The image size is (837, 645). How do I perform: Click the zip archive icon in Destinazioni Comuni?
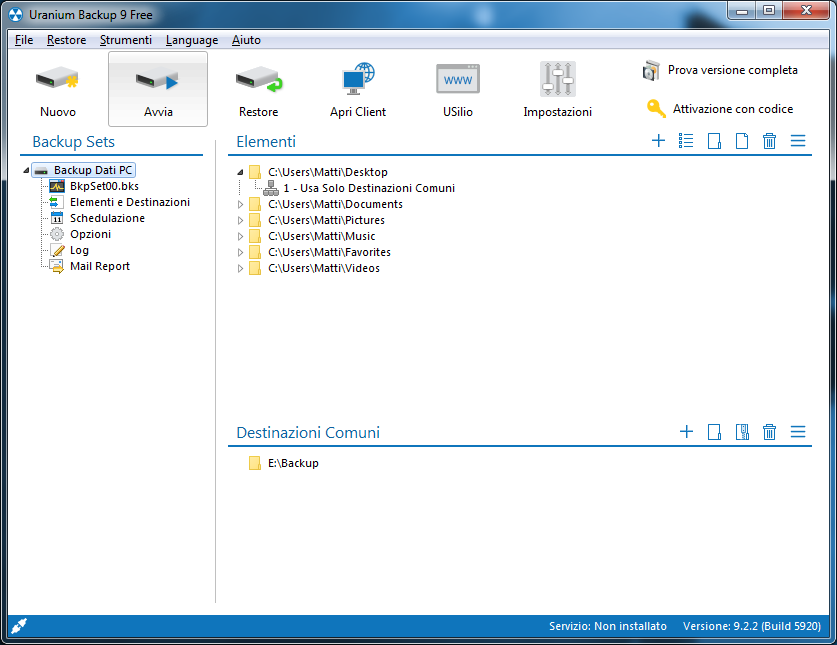742,431
